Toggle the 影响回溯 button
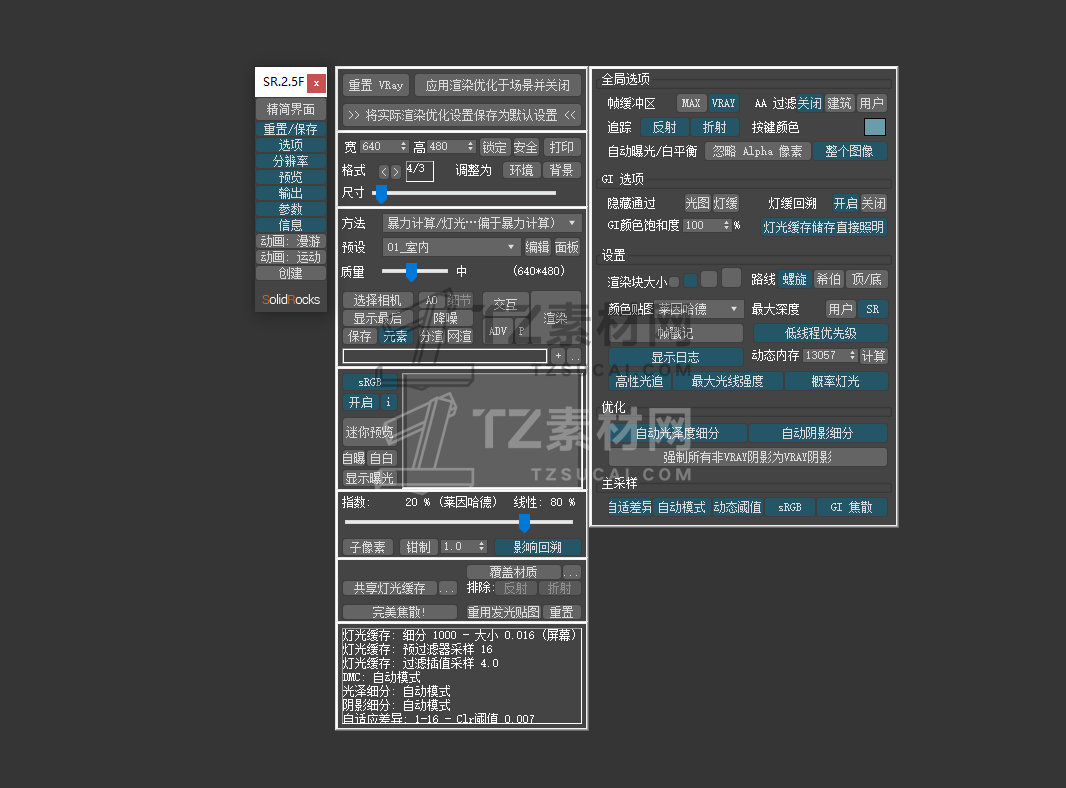 537,547
